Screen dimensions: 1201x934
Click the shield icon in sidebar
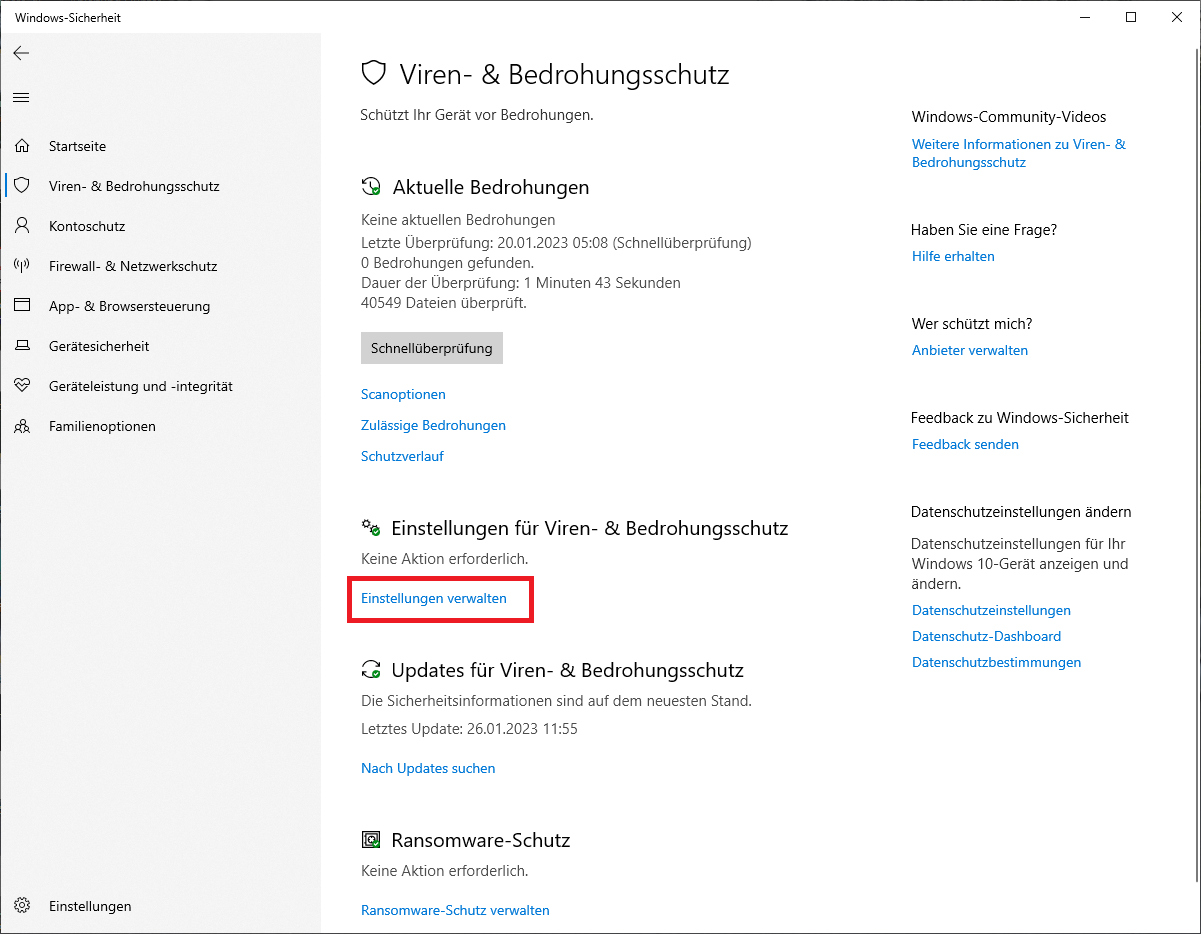22,186
